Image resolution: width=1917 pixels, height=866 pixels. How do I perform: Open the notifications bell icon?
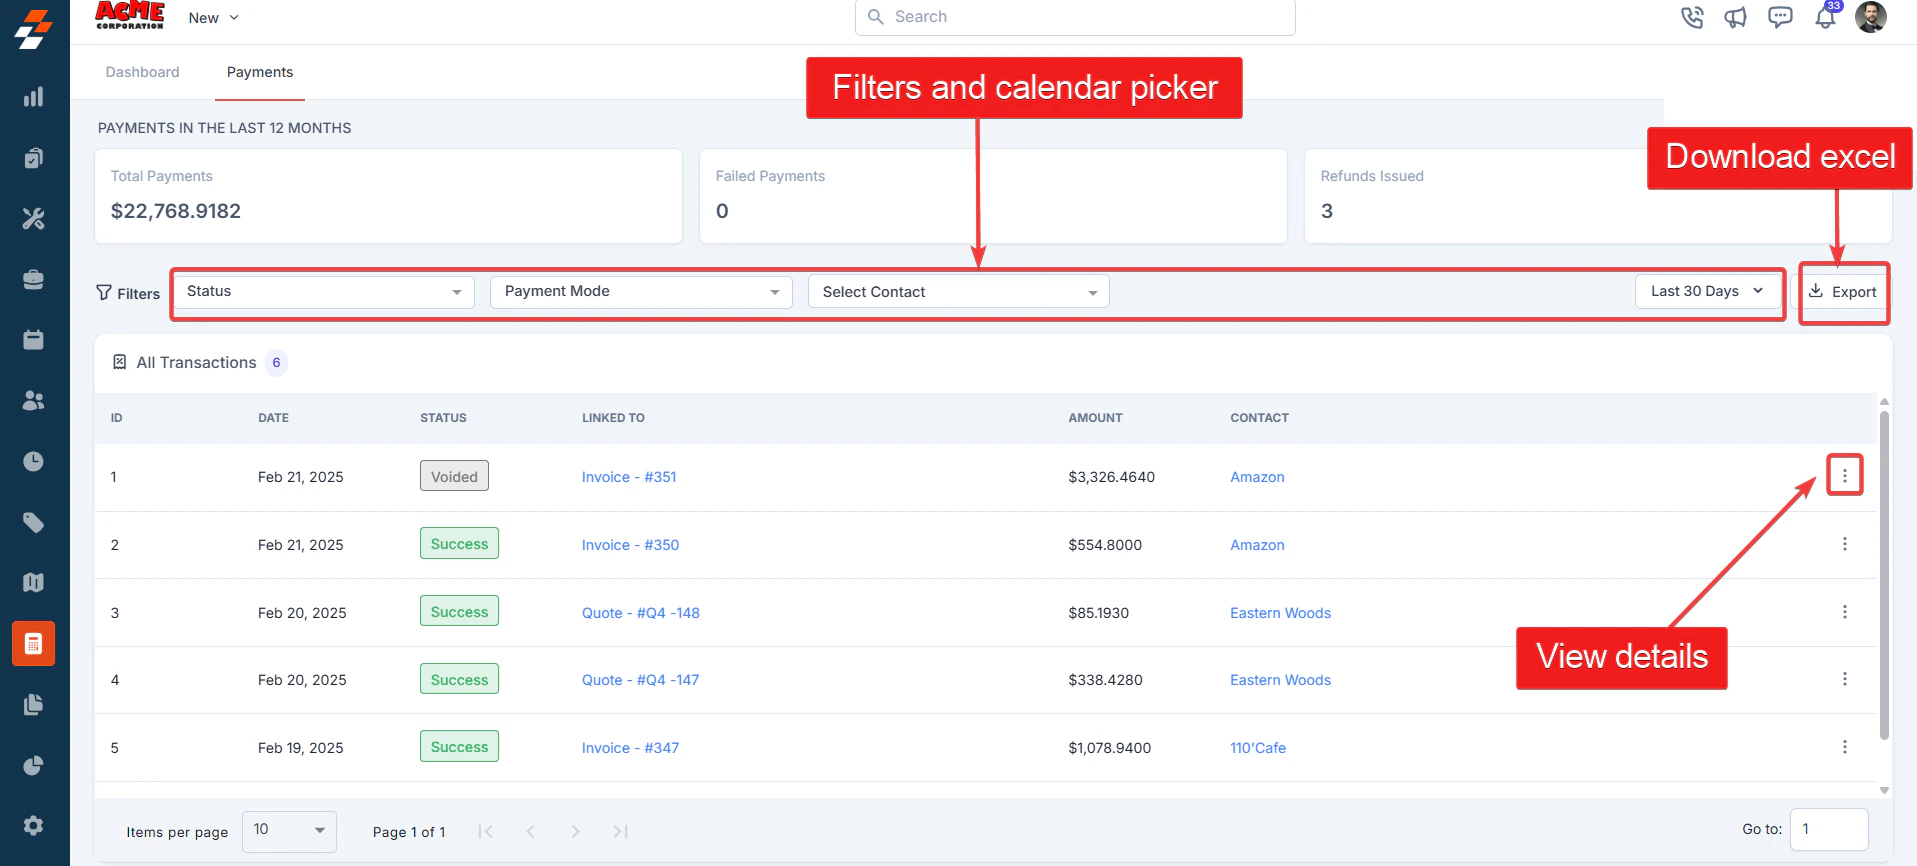click(x=1825, y=17)
